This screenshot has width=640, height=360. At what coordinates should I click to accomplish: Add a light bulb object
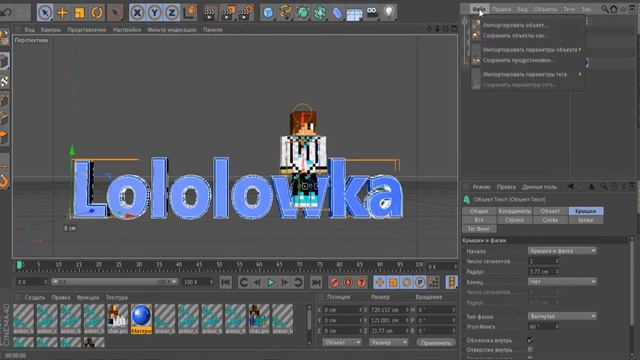pyautogui.click(x=389, y=13)
